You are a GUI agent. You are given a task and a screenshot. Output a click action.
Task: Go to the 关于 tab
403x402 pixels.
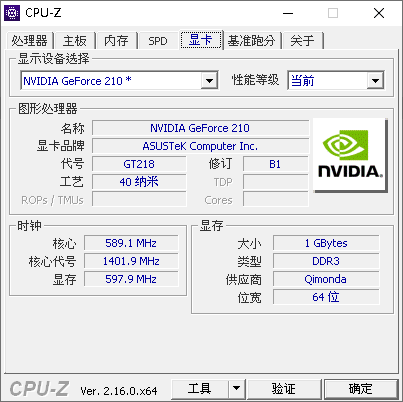[302, 41]
